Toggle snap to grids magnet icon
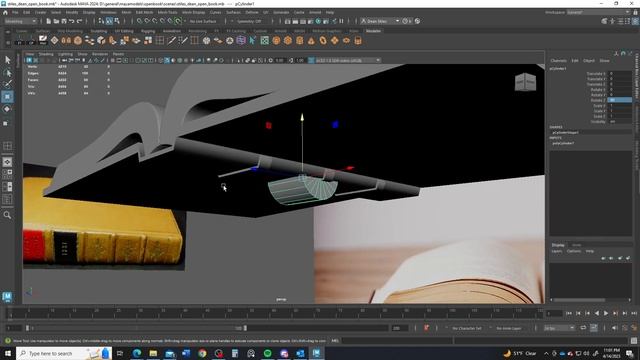 (x=139, y=21)
